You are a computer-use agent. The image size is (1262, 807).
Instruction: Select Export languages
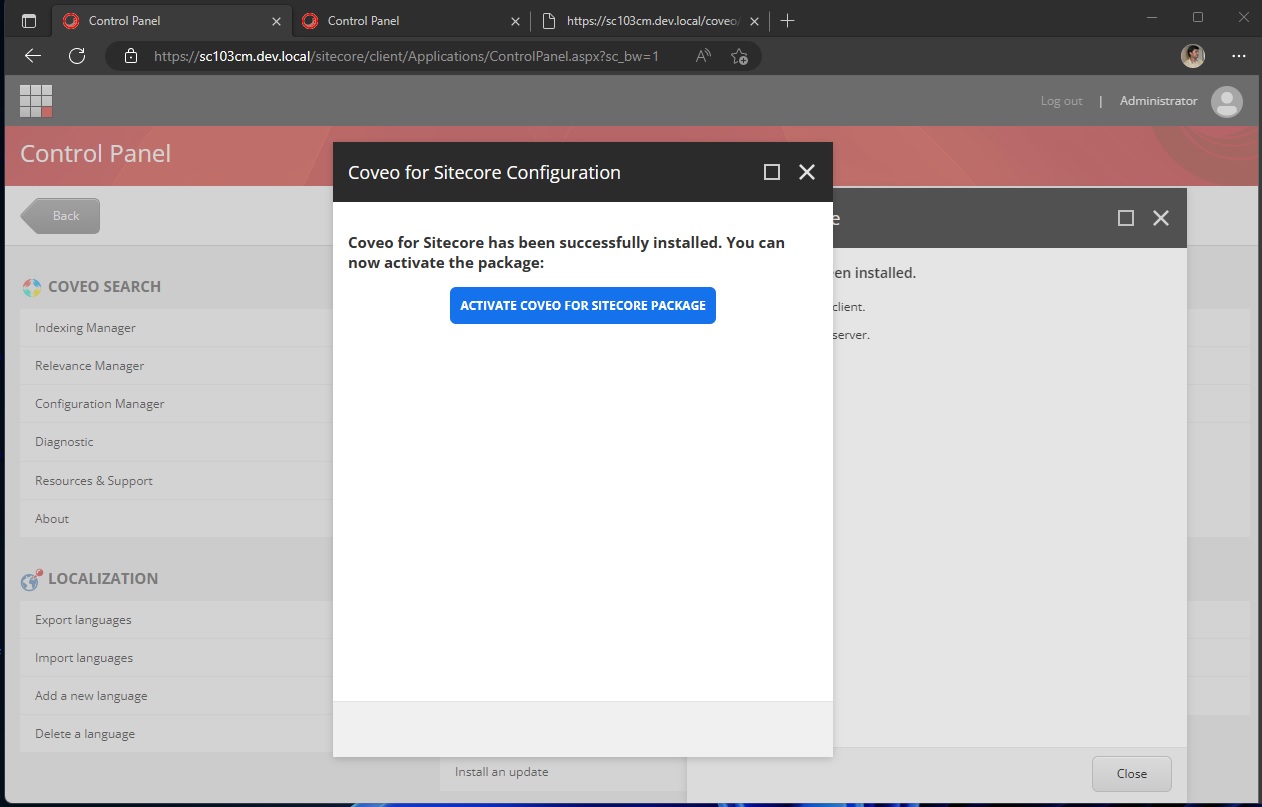click(x=83, y=620)
